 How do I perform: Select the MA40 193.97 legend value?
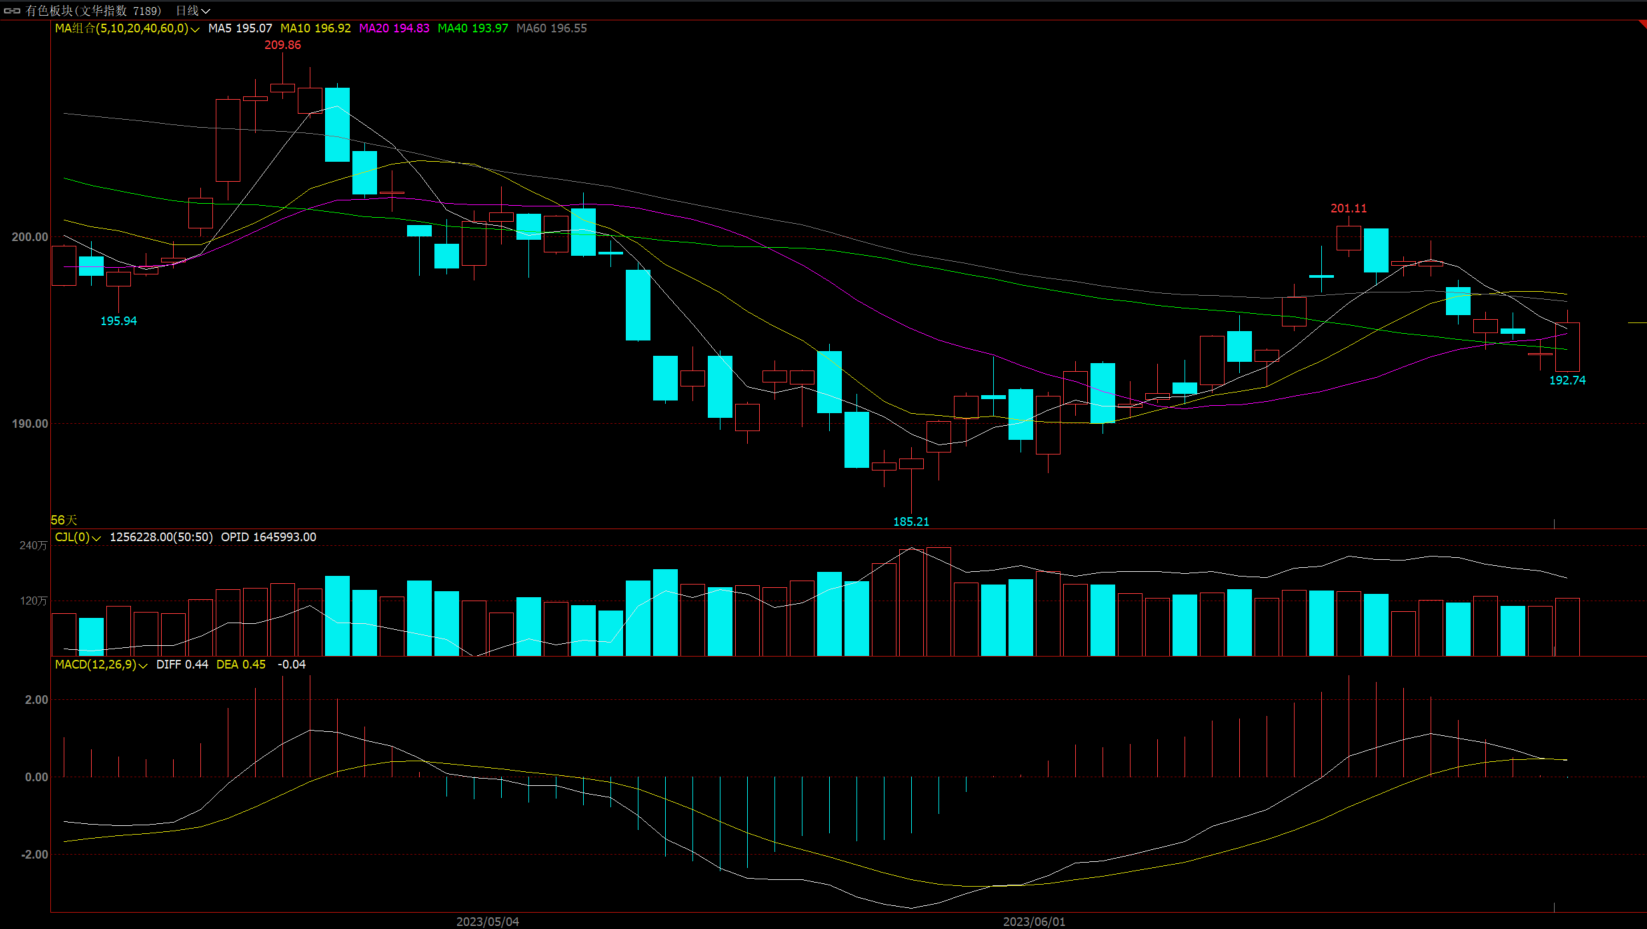coord(473,29)
